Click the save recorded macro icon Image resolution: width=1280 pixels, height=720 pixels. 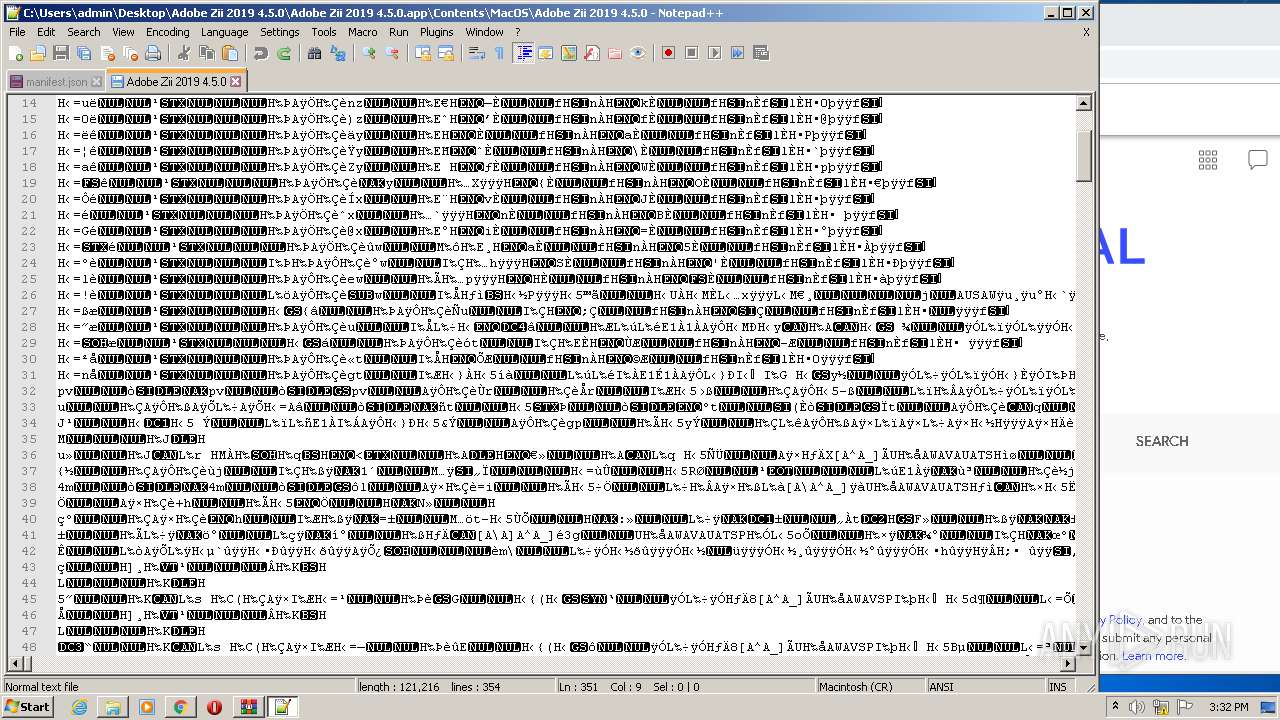point(761,53)
